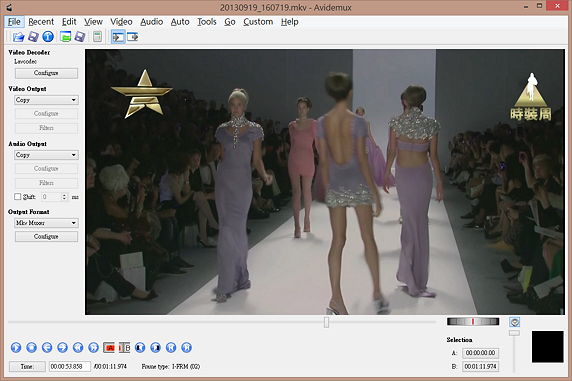Go to next frame arrow button
The height and width of the screenshot is (381, 572).
click(x=62, y=347)
